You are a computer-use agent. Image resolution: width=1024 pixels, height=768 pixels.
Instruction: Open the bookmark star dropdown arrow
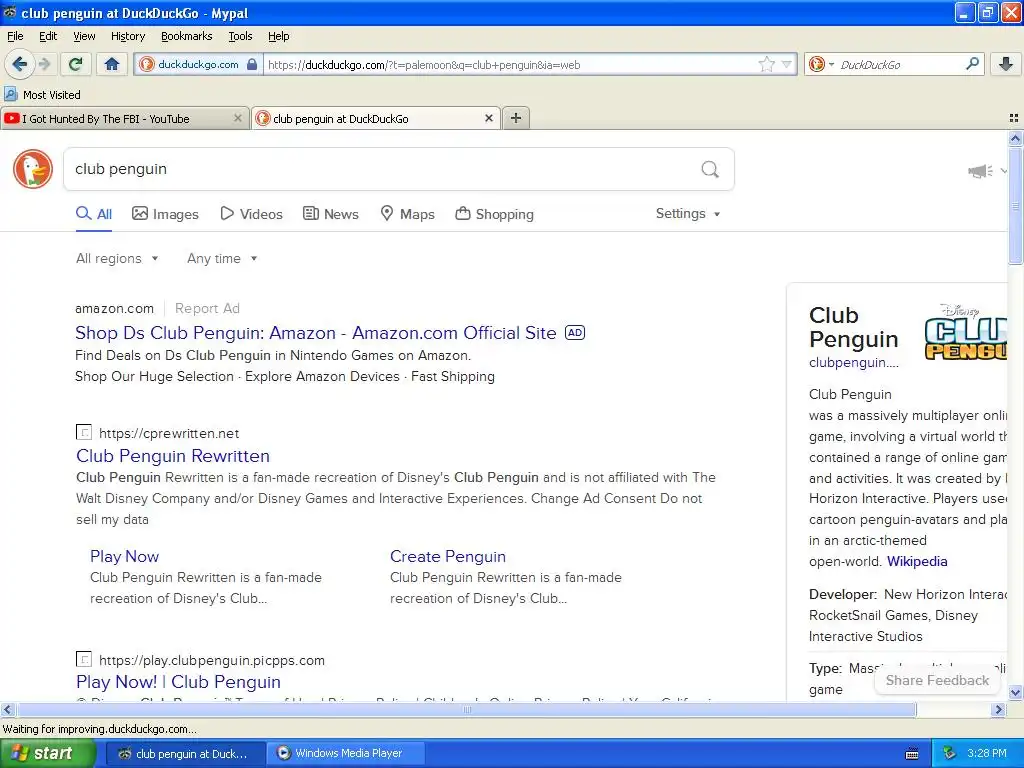(786, 64)
